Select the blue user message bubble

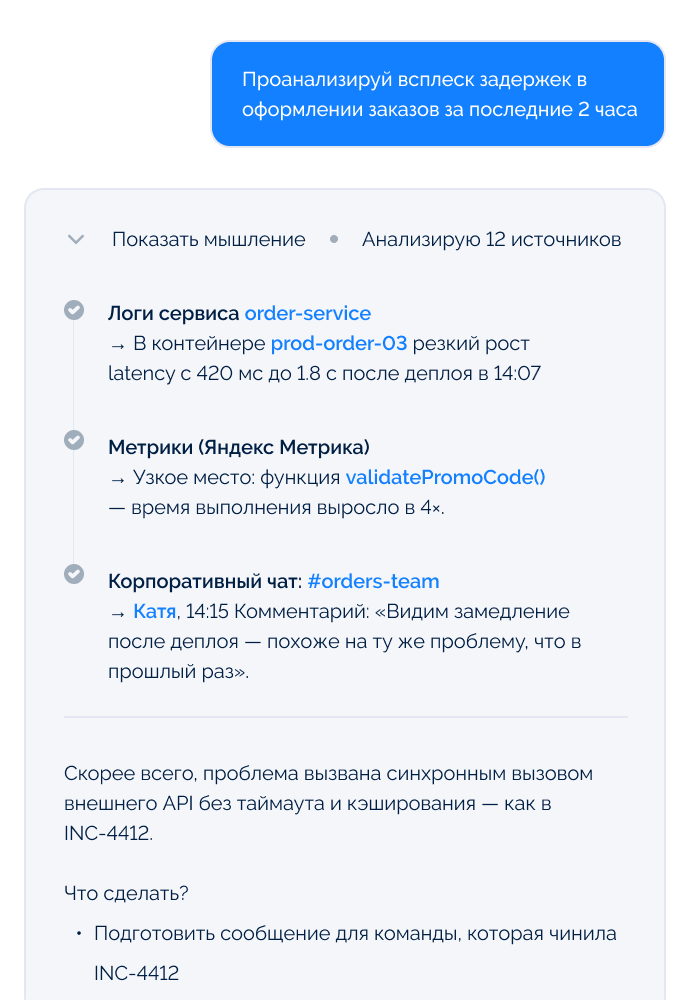(438, 94)
